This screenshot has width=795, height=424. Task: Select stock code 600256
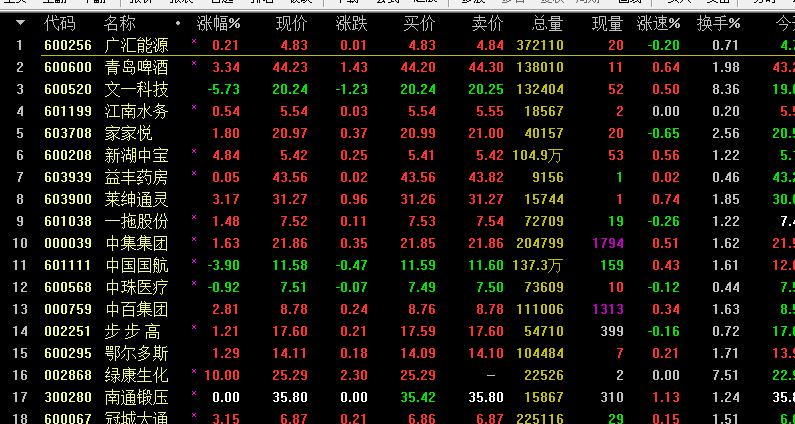[68, 46]
